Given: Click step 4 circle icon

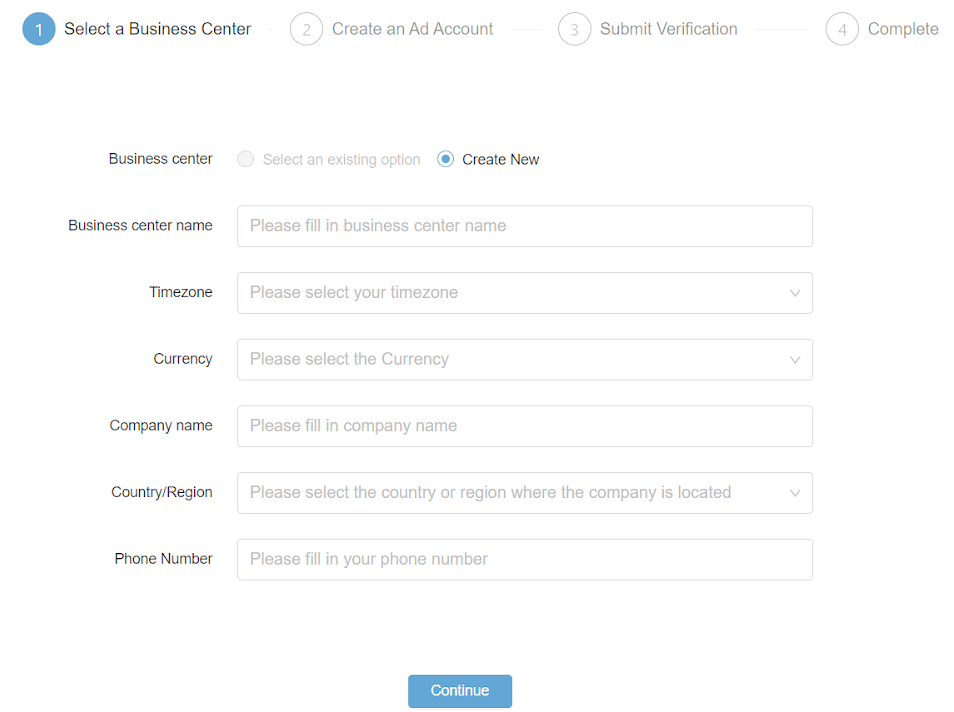Looking at the screenshot, I should (x=842, y=29).
